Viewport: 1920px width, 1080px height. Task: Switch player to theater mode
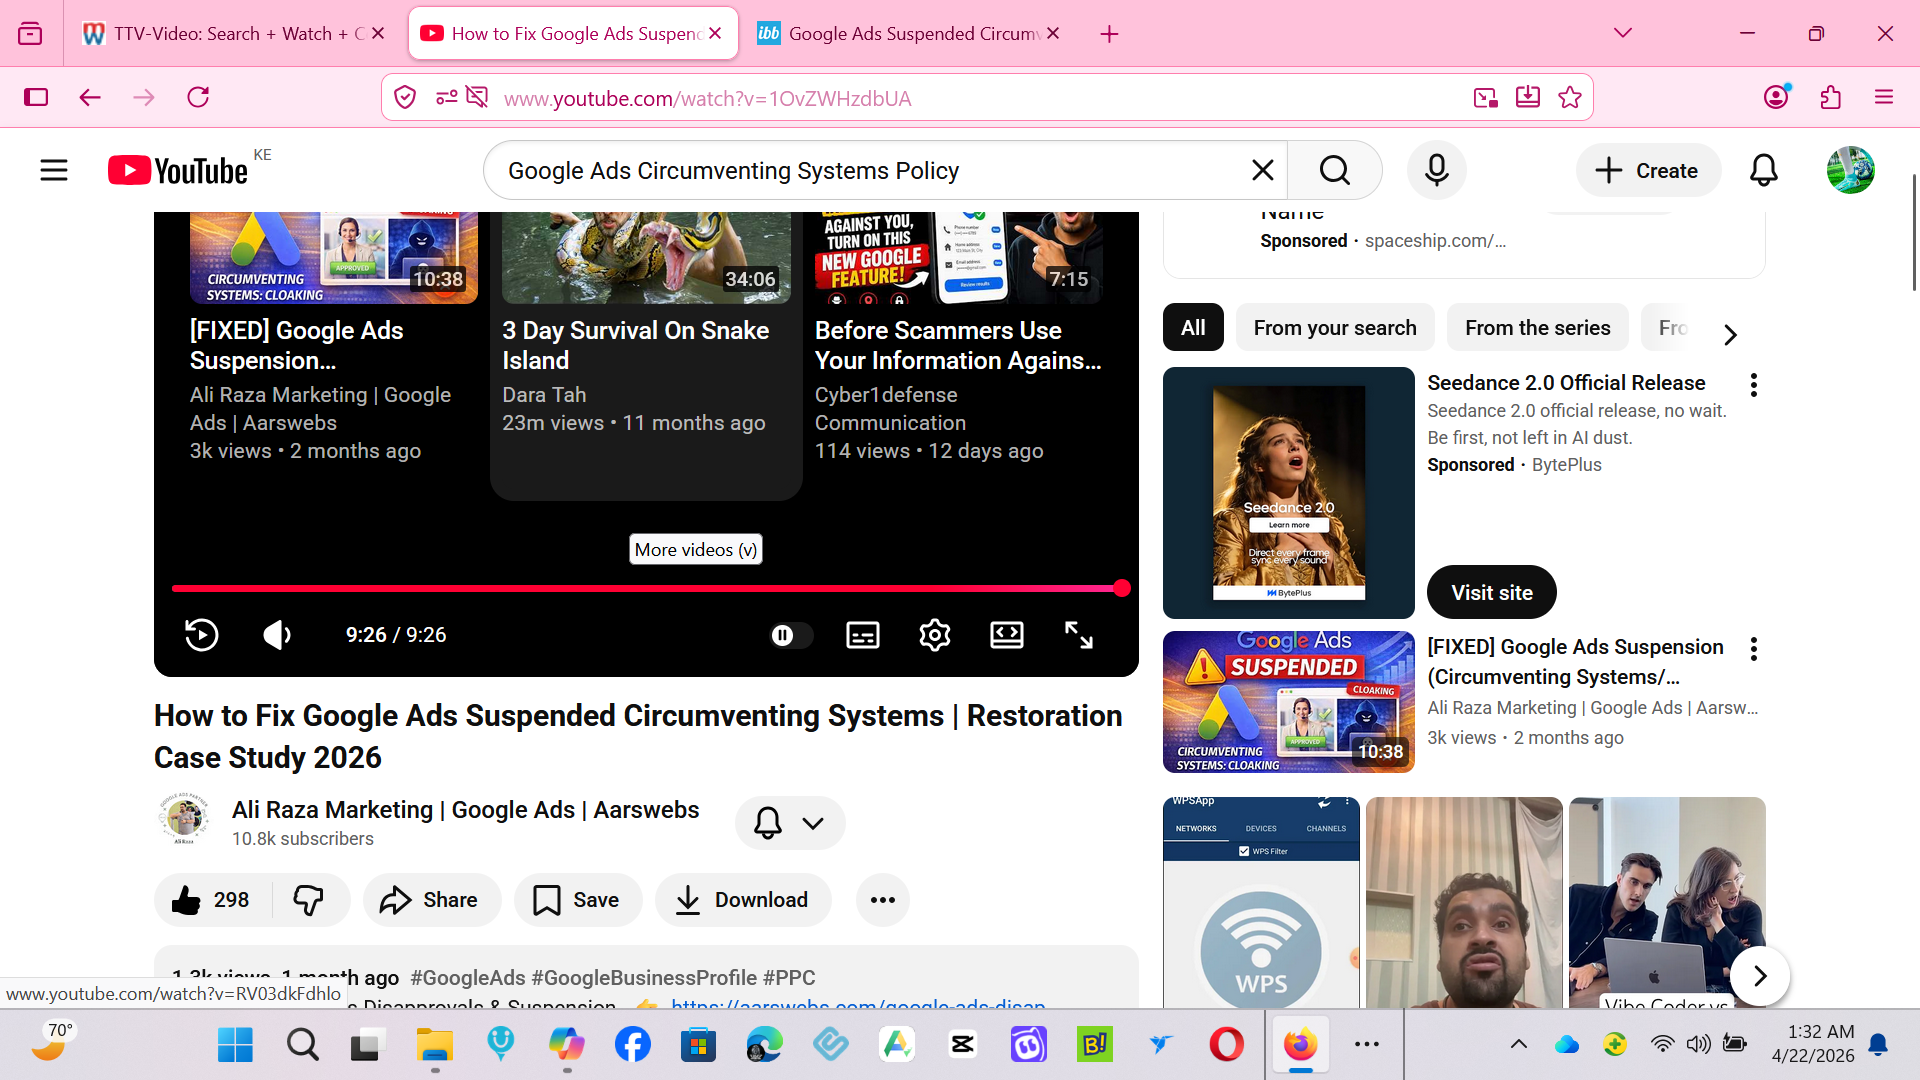point(1006,635)
